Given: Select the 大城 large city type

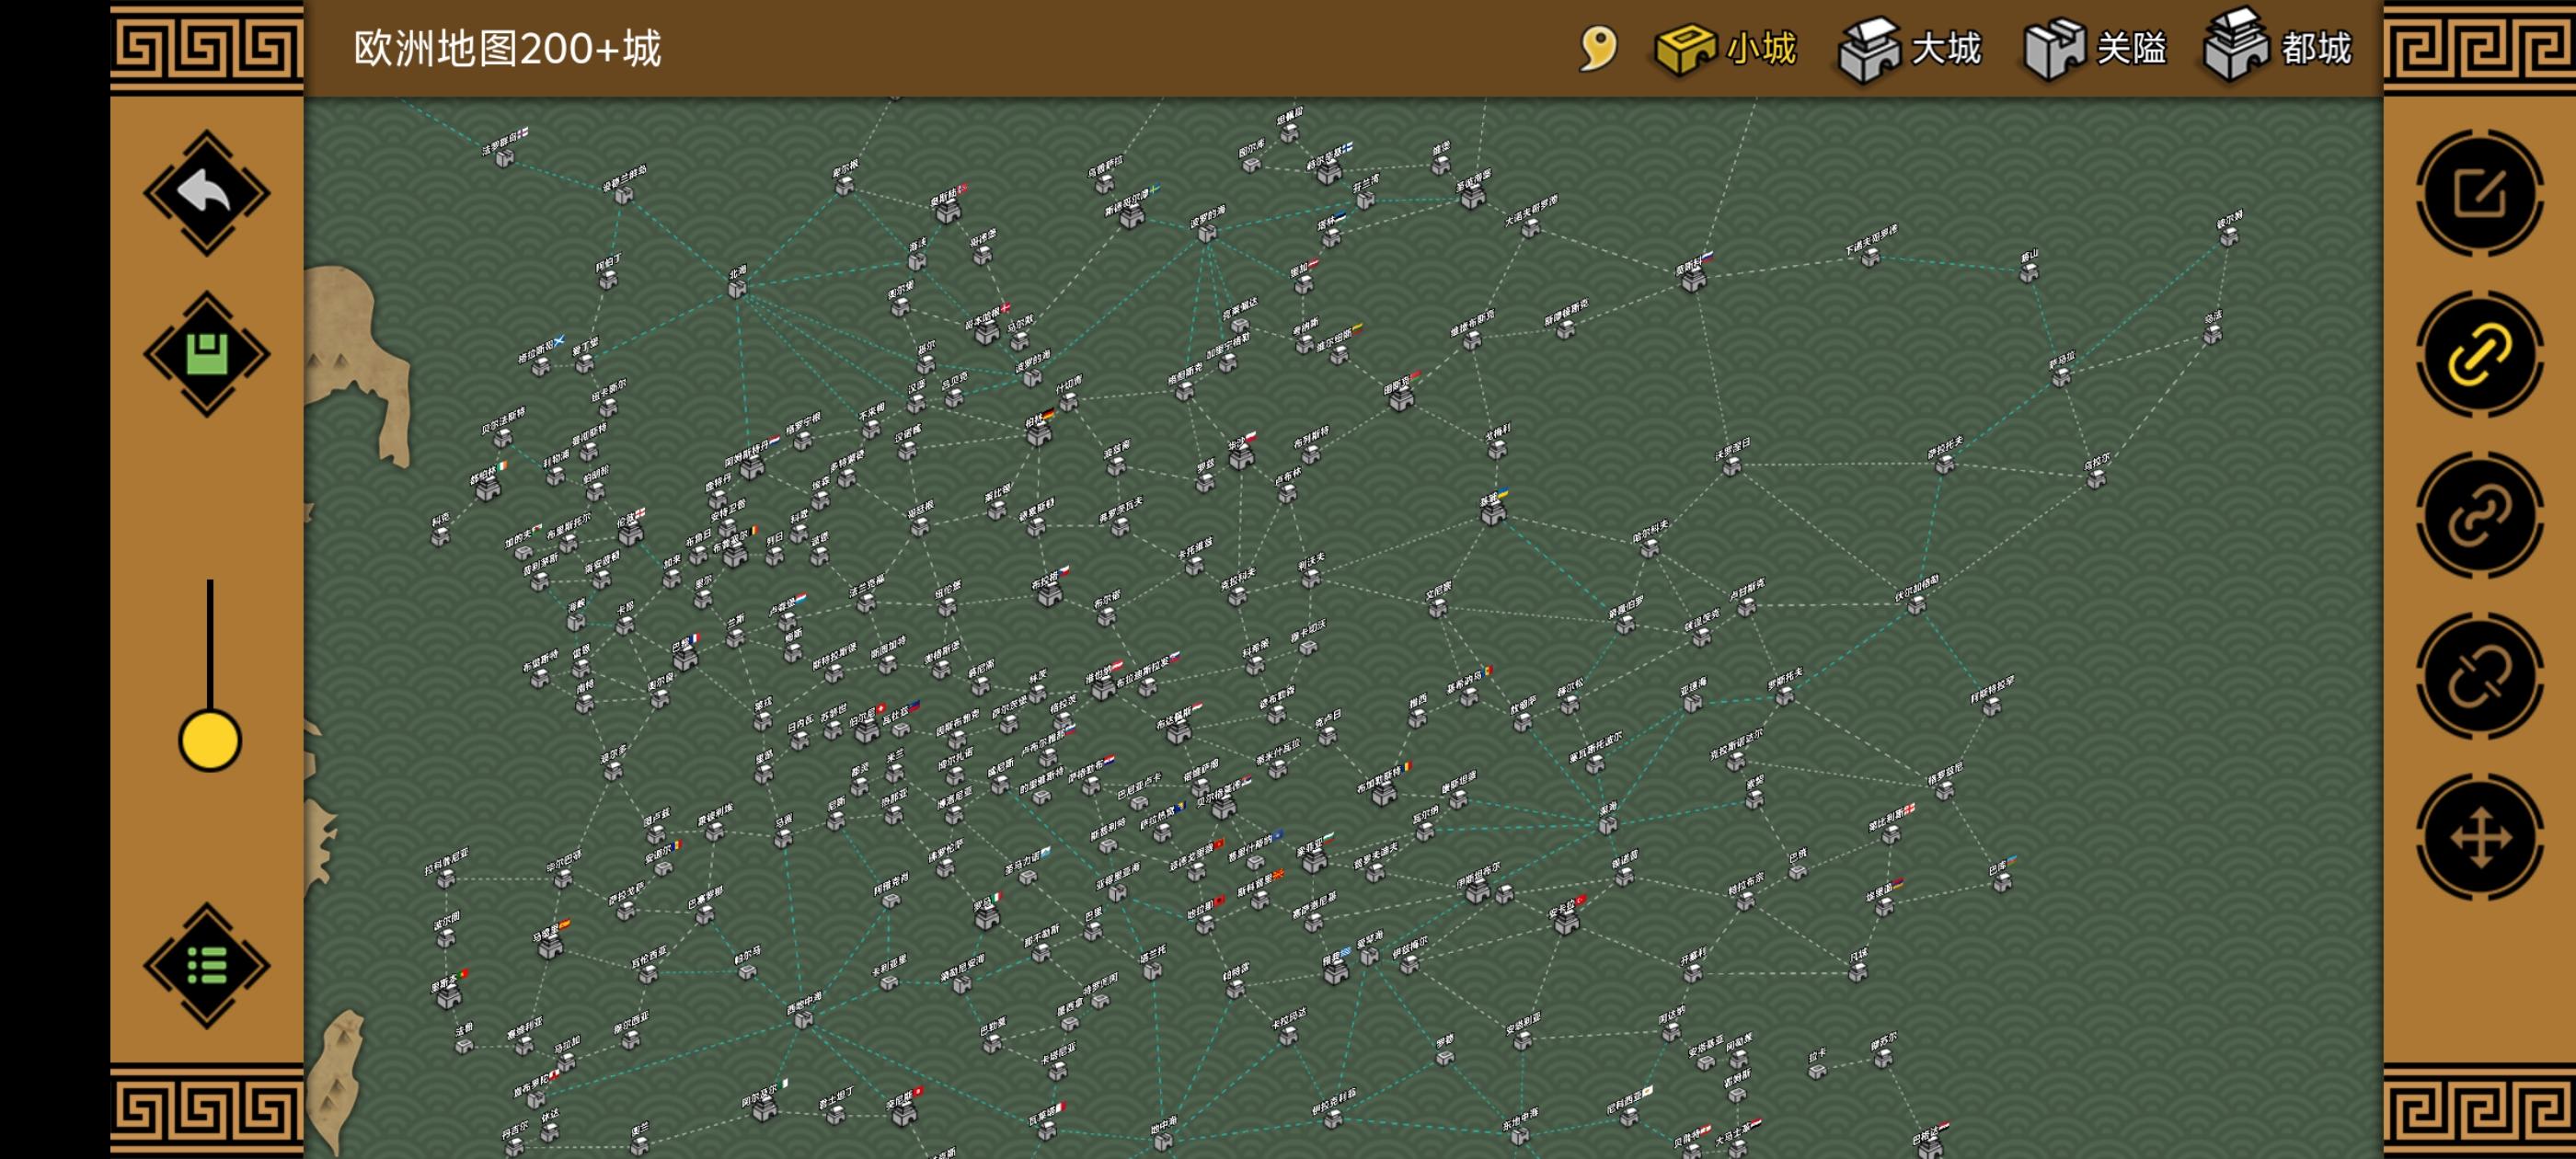Looking at the screenshot, I should (1910, 48).
